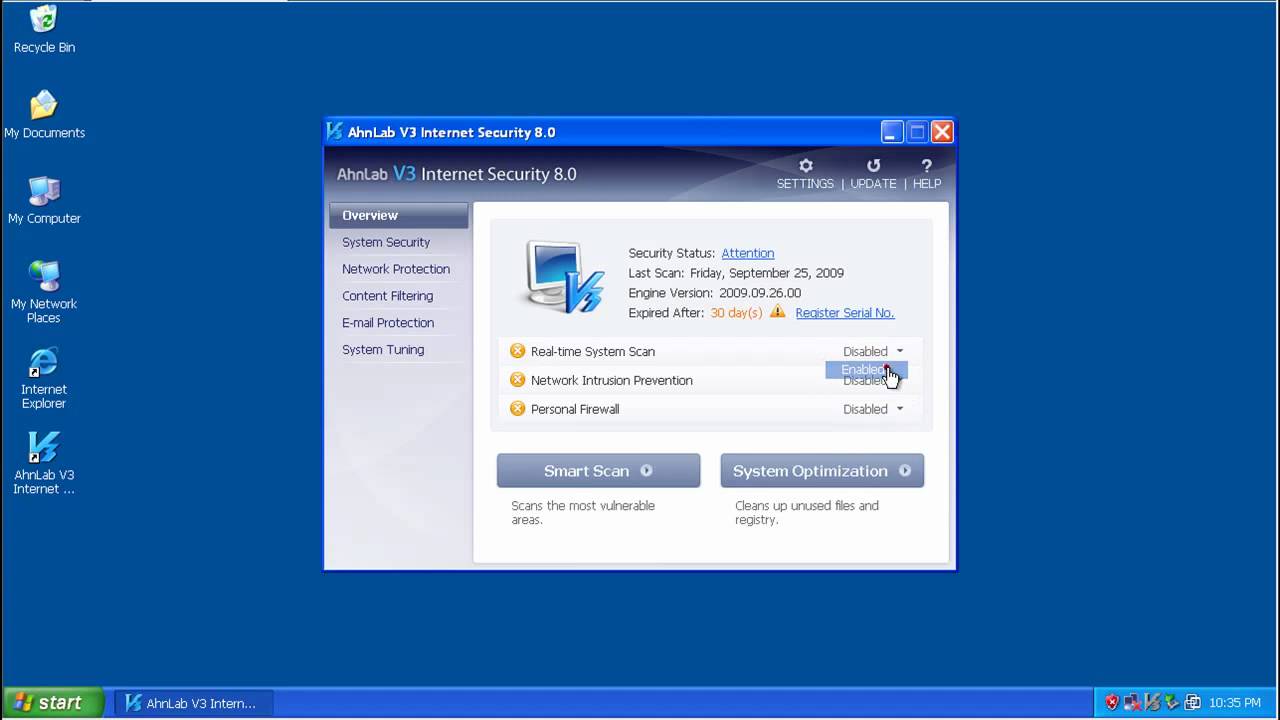The height and width of the screenshot is (720, 1280).
Task: Open the Windows Start menu
Action: pos(53,703)
